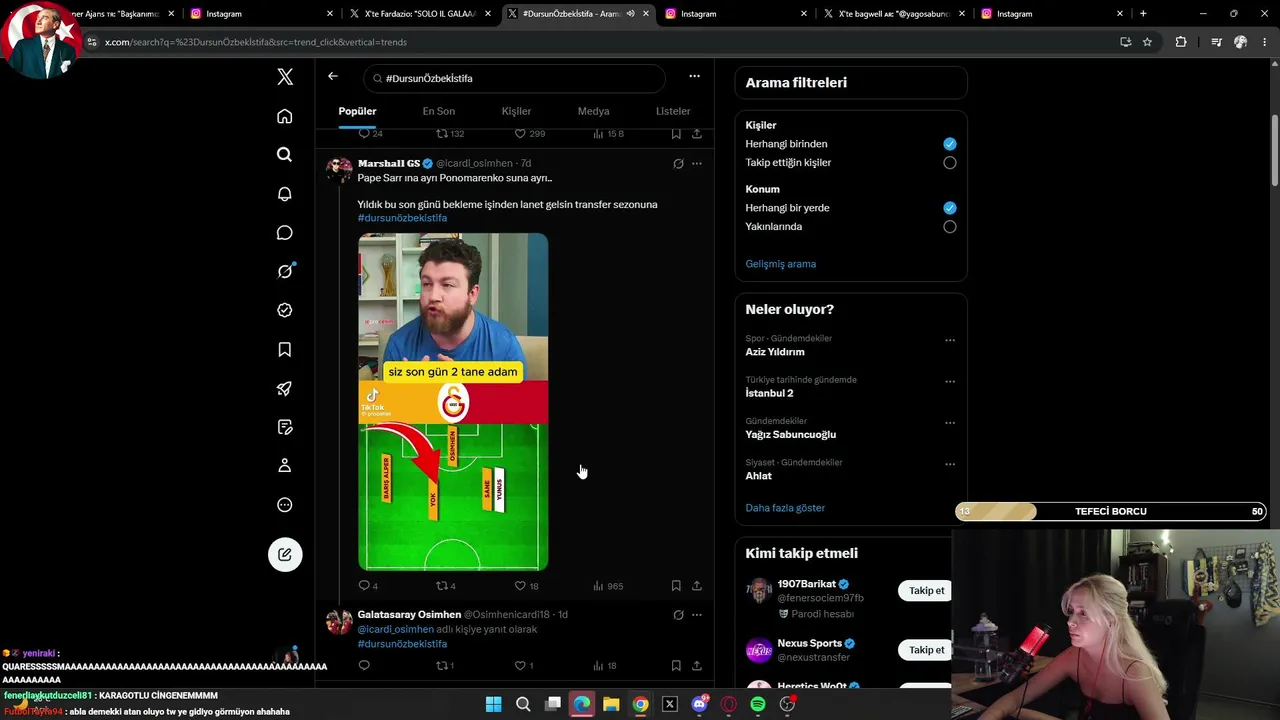Click the #DursunÖzbekİstifa search box

[x=515, y=78]
